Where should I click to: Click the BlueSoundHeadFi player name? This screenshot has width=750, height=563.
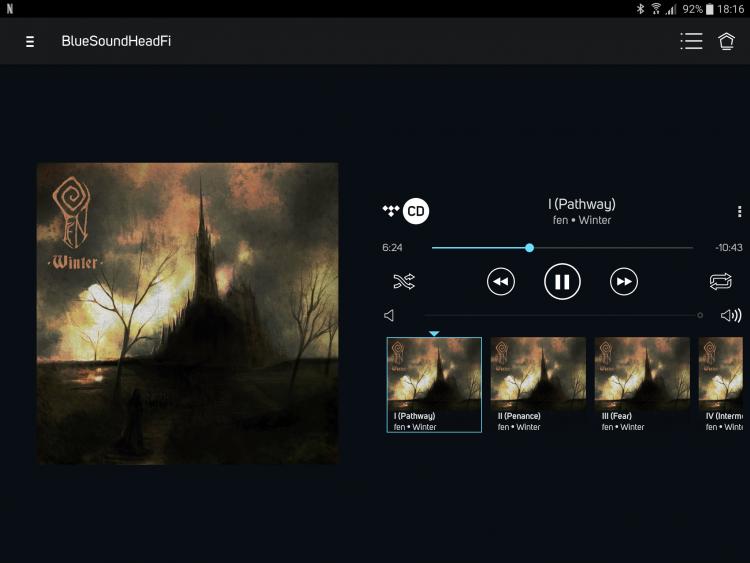pyautogui.click(x=116, y=41)
